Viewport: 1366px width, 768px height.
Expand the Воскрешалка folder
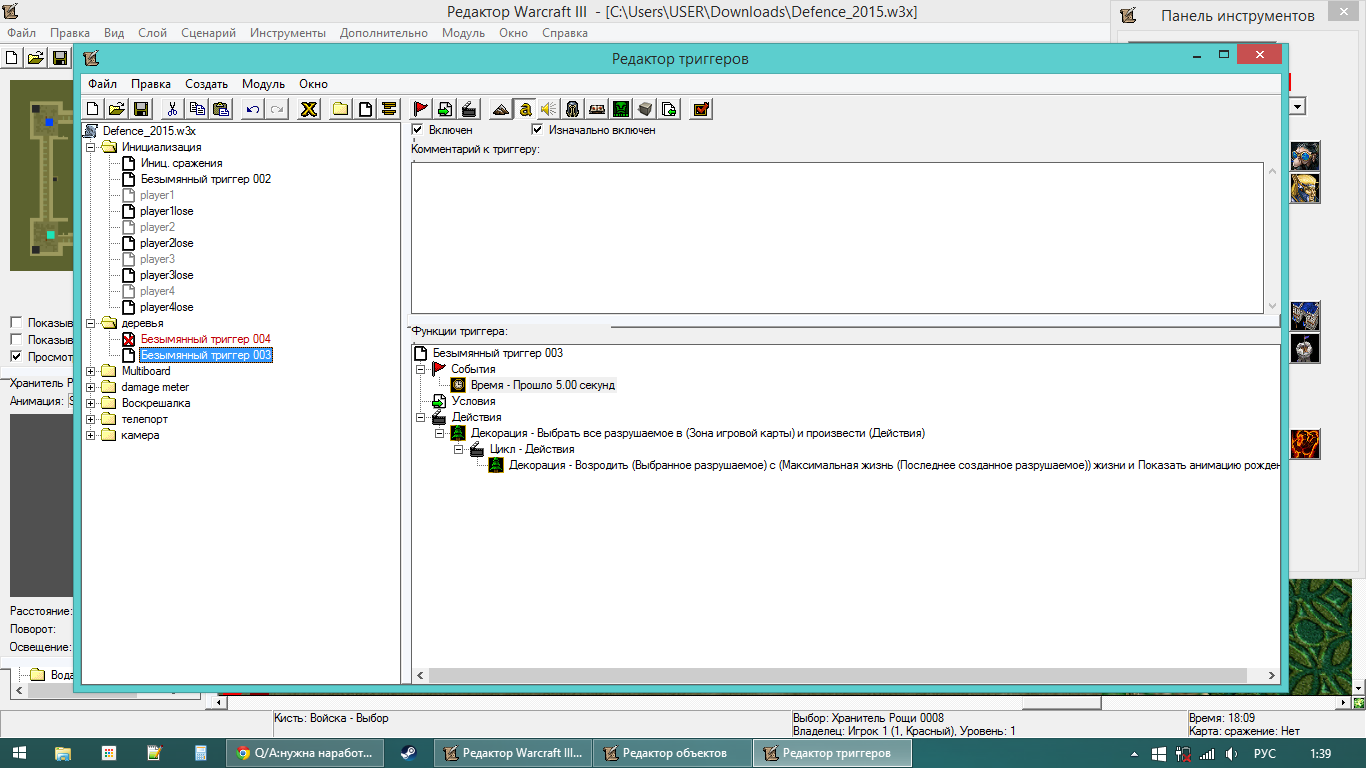[x=91, y=403]
